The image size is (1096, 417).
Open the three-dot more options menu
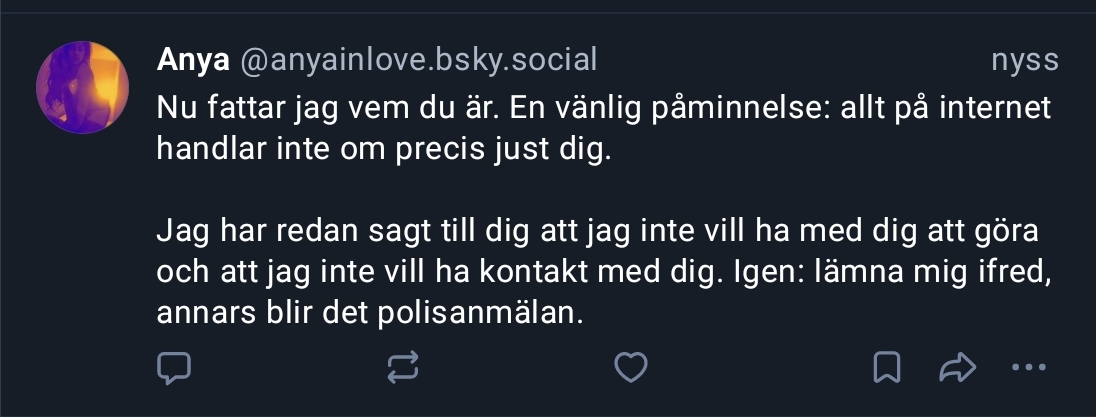click(1028, 368)
